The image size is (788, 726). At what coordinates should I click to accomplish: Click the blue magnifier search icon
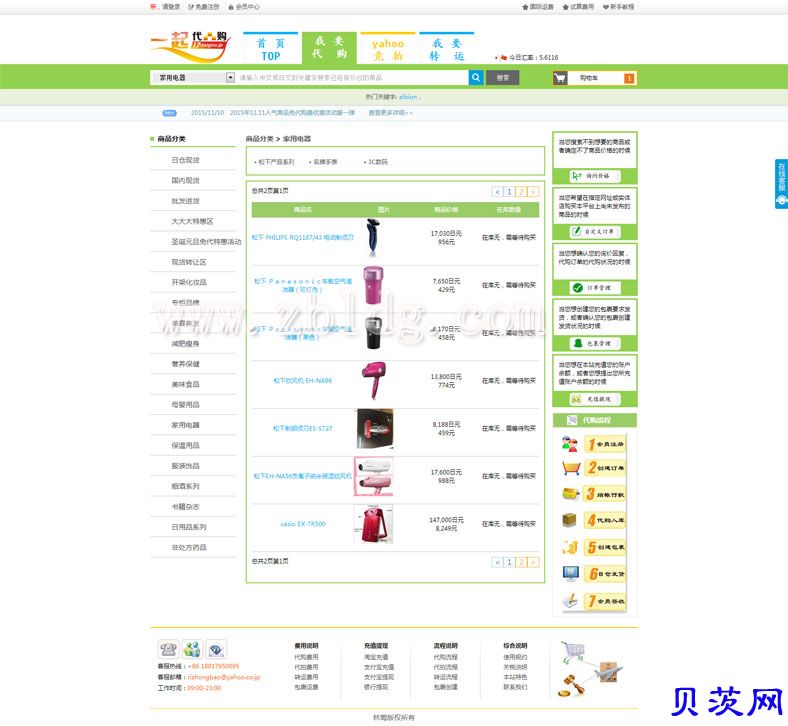475,77
